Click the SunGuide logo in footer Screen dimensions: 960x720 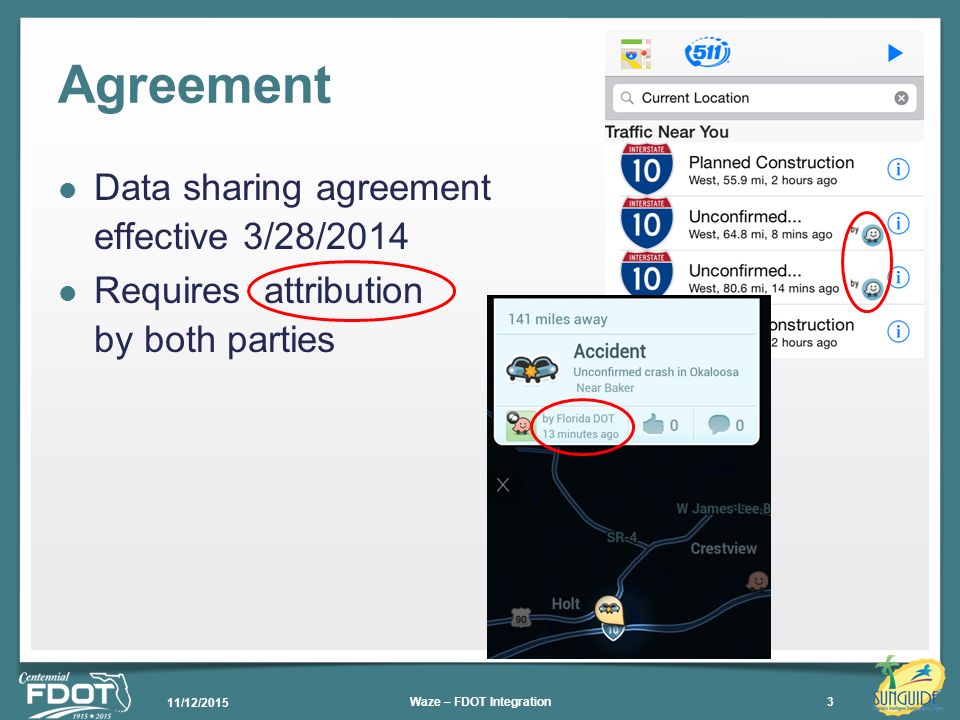point(907,684)
